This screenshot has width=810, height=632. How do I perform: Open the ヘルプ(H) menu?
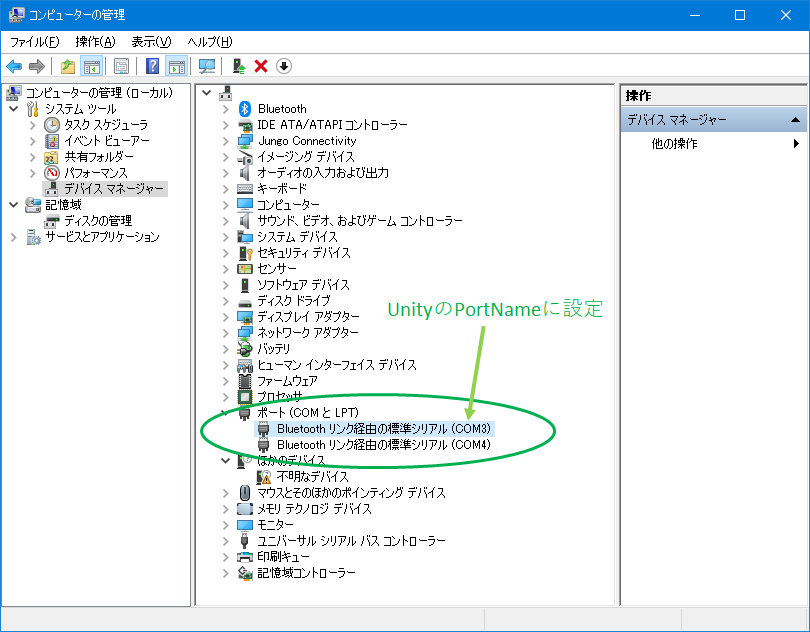[210, 42]
